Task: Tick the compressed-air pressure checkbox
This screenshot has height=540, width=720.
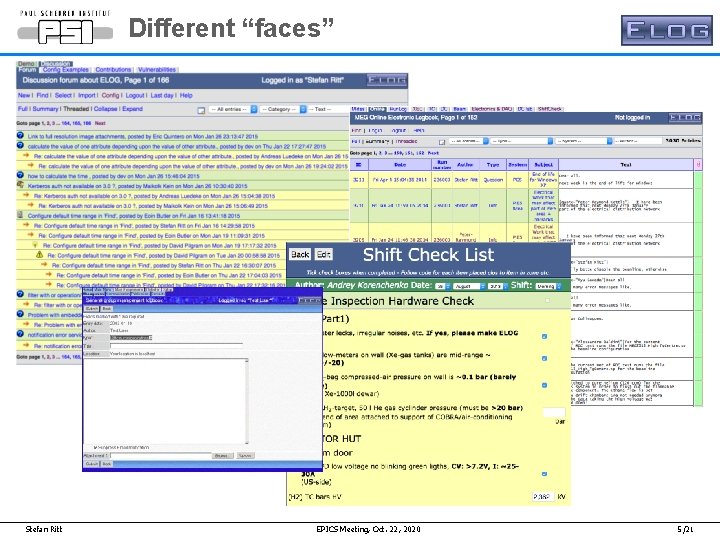Action: [544, 386]
